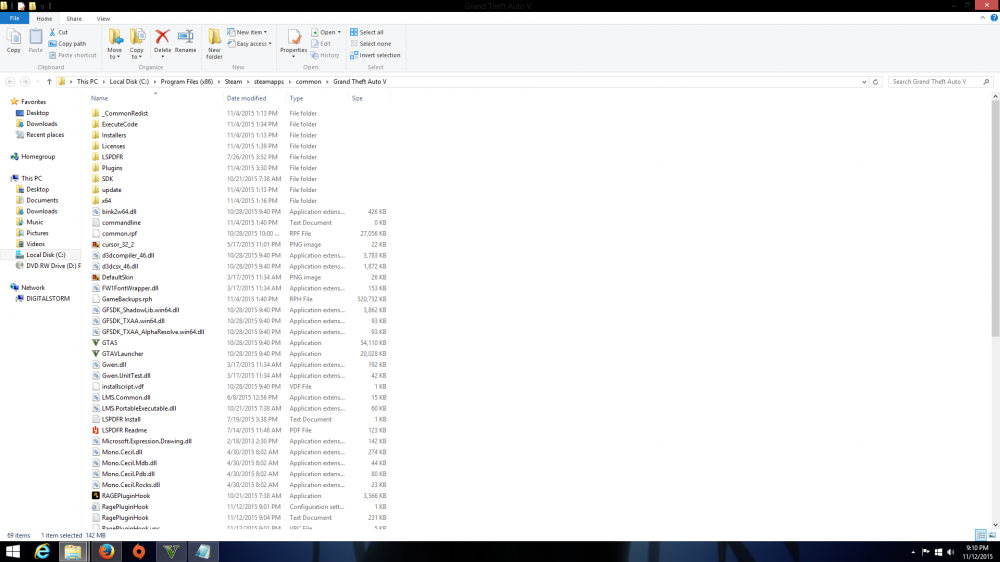Open the Easy access dropdown
The height and width of the screenshot is (562, 1000).
click(x=249, y=43)
